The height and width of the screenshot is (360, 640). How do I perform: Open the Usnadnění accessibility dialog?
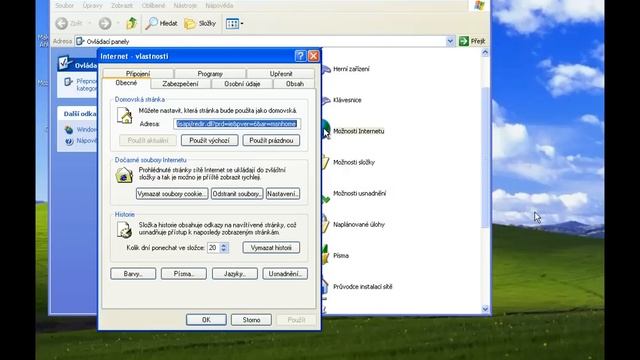[285, 274]
